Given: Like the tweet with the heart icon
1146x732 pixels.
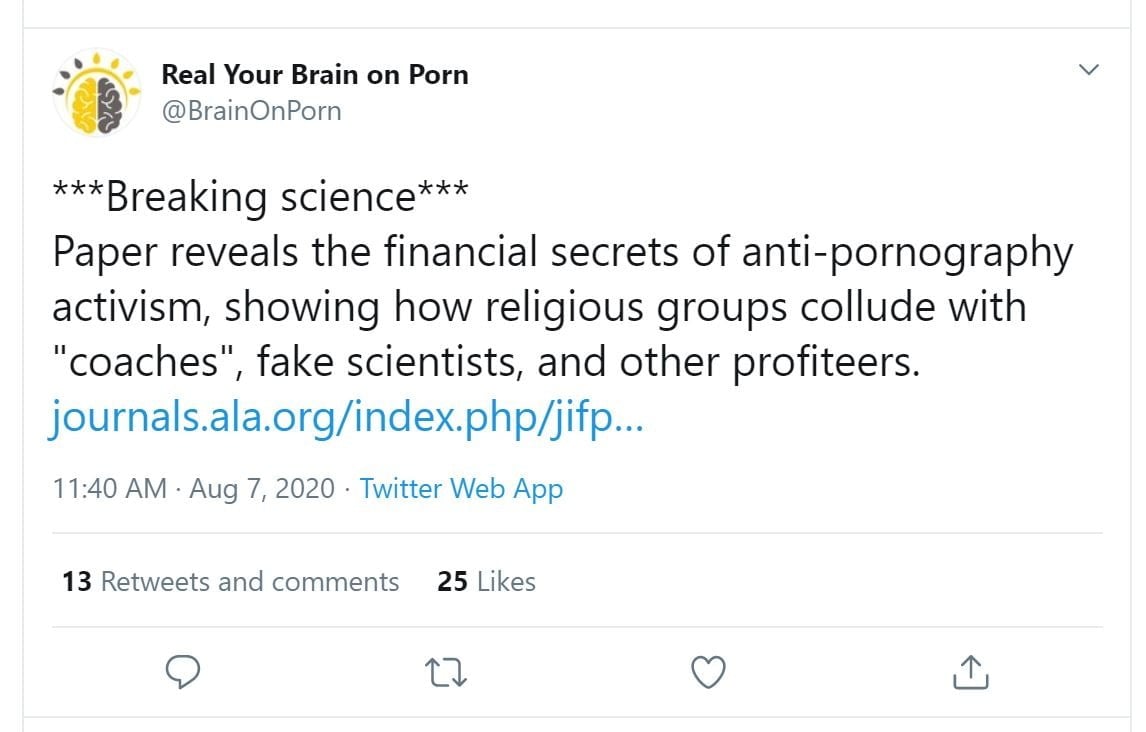Looking at the screenshot, I should click(709, 673).
